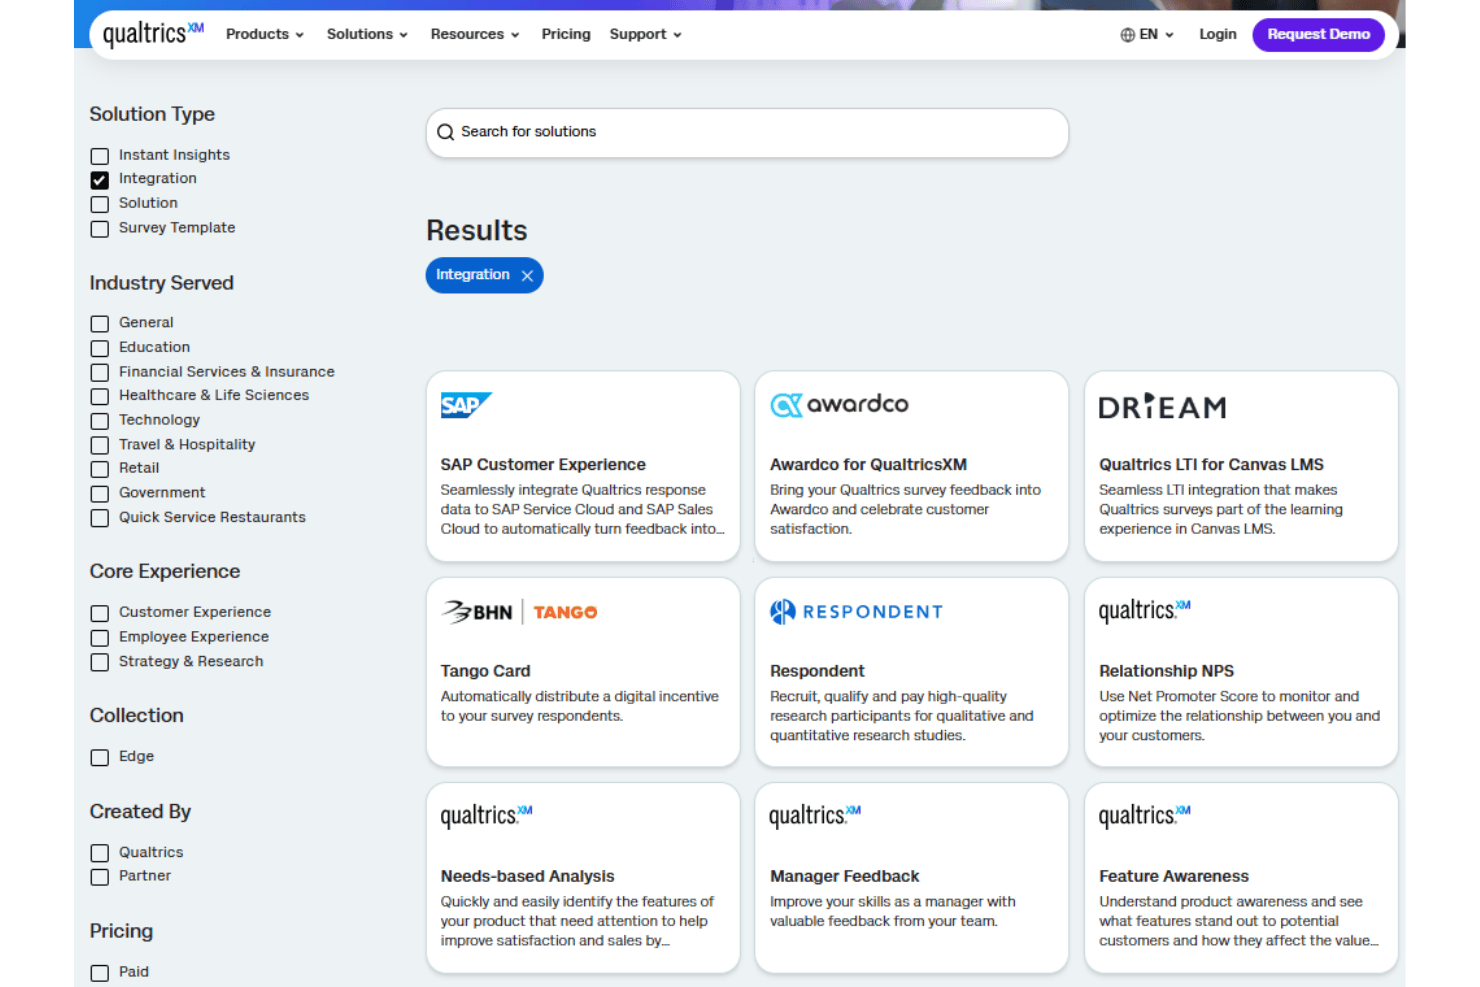Open Awardco for QualtricsXM title
Screen dimensions: 1480x987
[868, 465]
